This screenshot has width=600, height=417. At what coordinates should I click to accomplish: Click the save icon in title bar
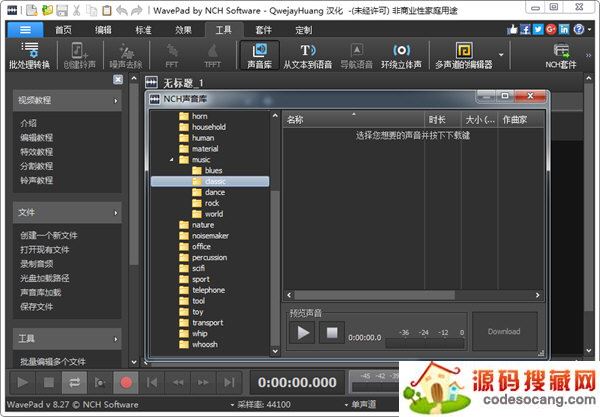pyautogui.click(x=62, y=10)
